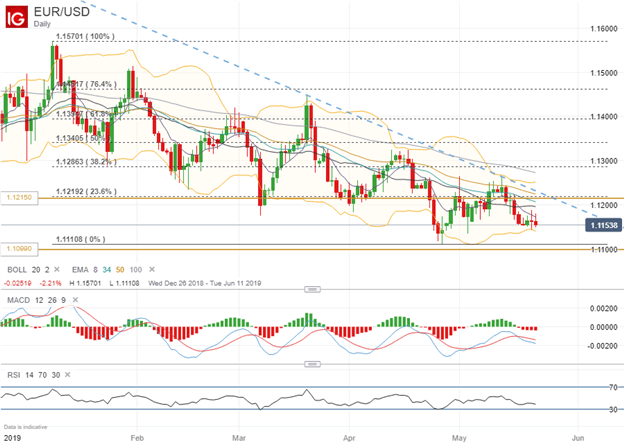Select the 1.10990 price level label
The height and width of the screenshot is (444, 624).
click(19, 249)
